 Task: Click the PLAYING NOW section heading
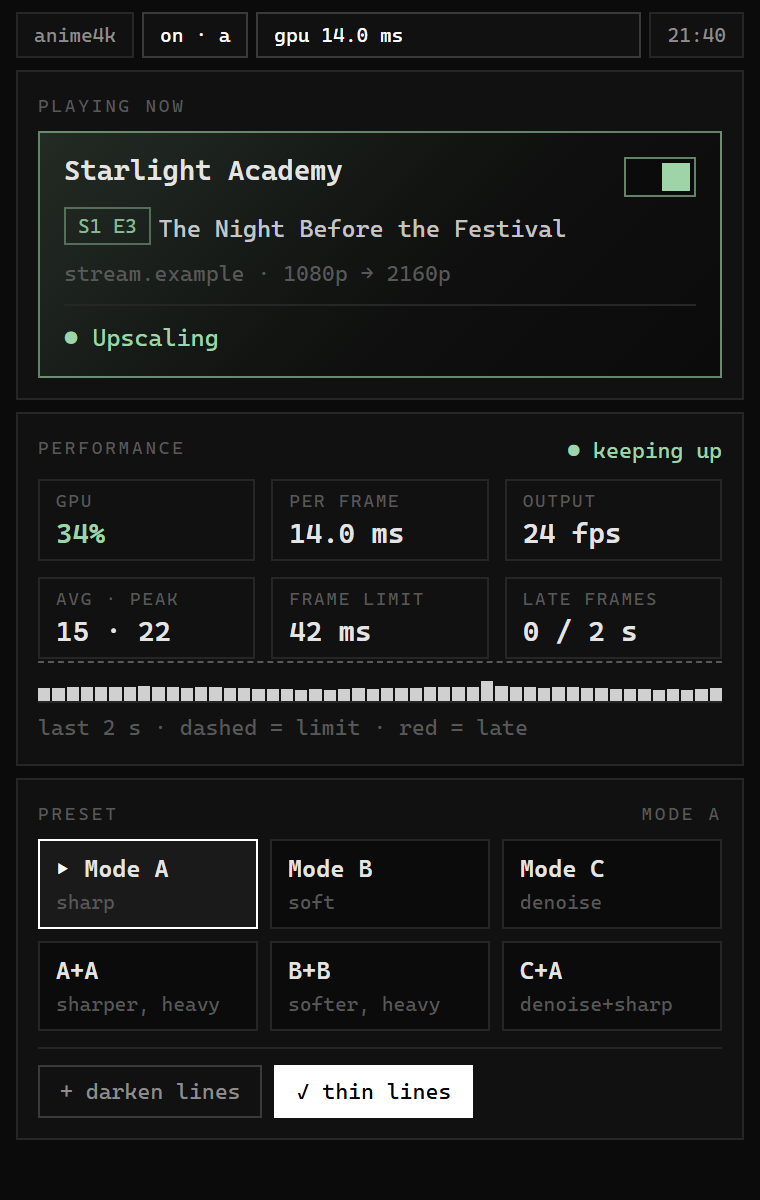(111, 106)
